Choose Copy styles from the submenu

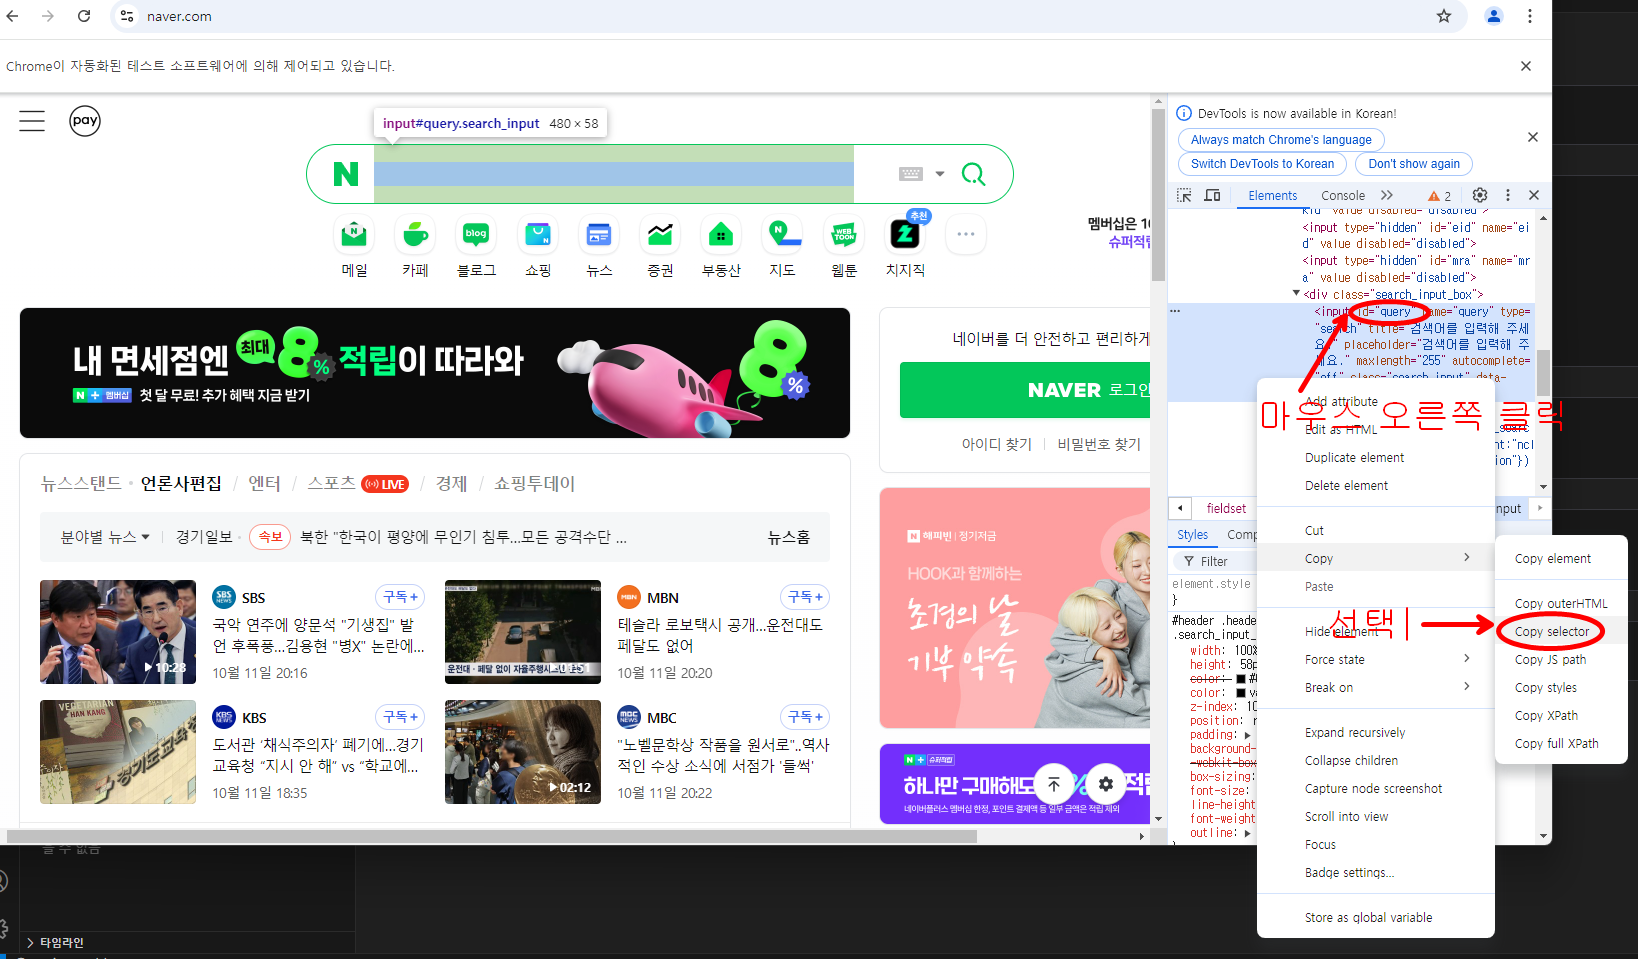click(x=1545, y=688)
